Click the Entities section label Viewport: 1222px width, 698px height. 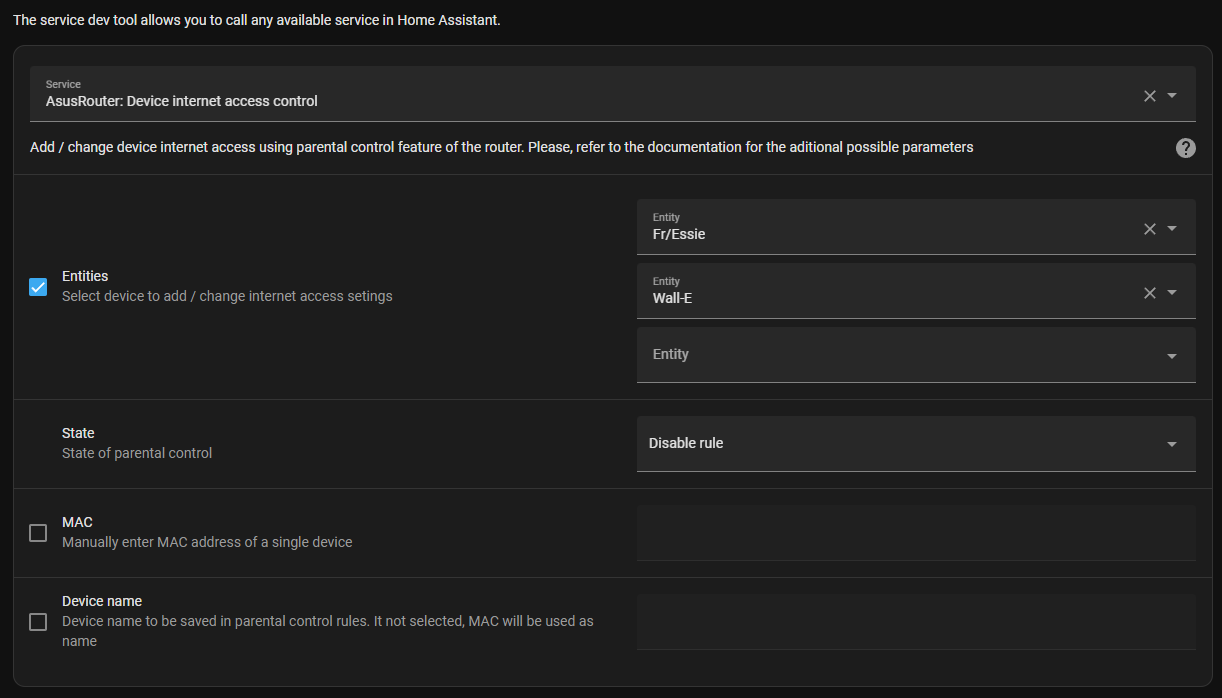tap(84, 276)
